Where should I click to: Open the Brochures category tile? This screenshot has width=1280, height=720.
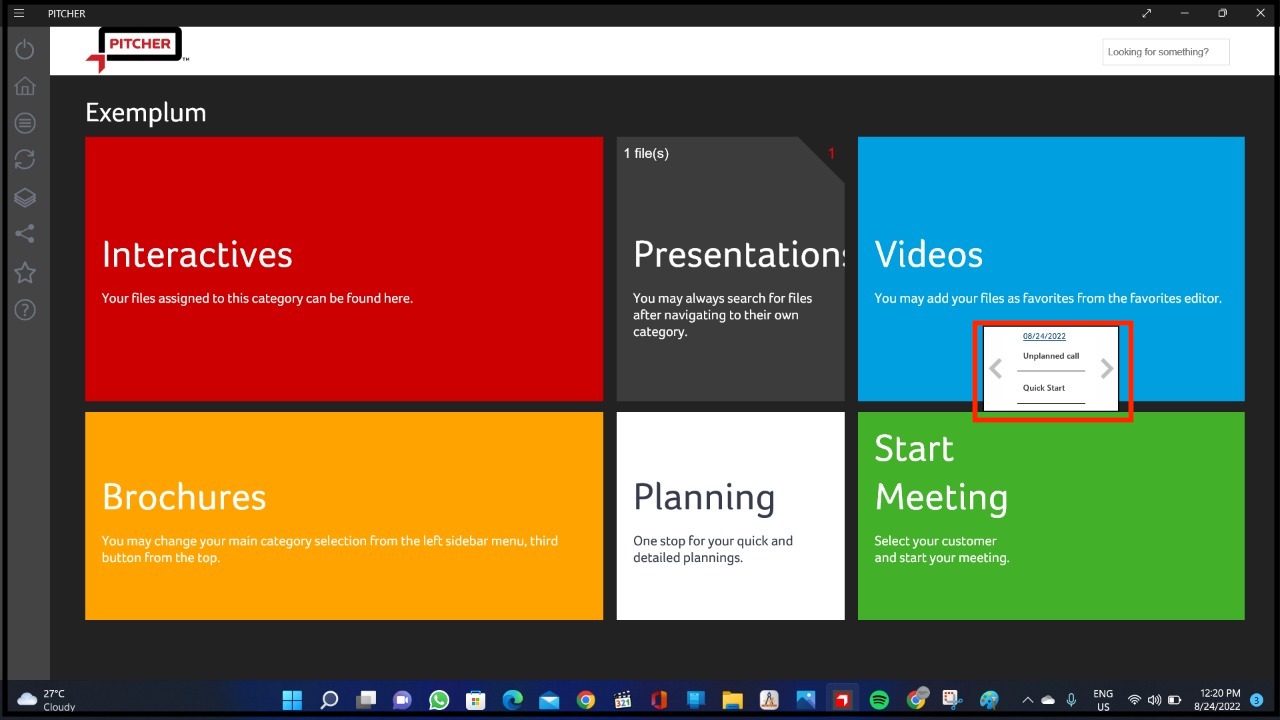click(x=343, y=515)
